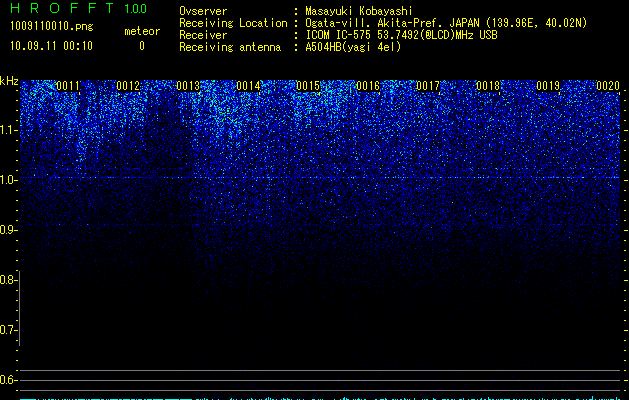Click the kHz axis unit label
This screenshot has width=629, height=400.
click(9, 81)
